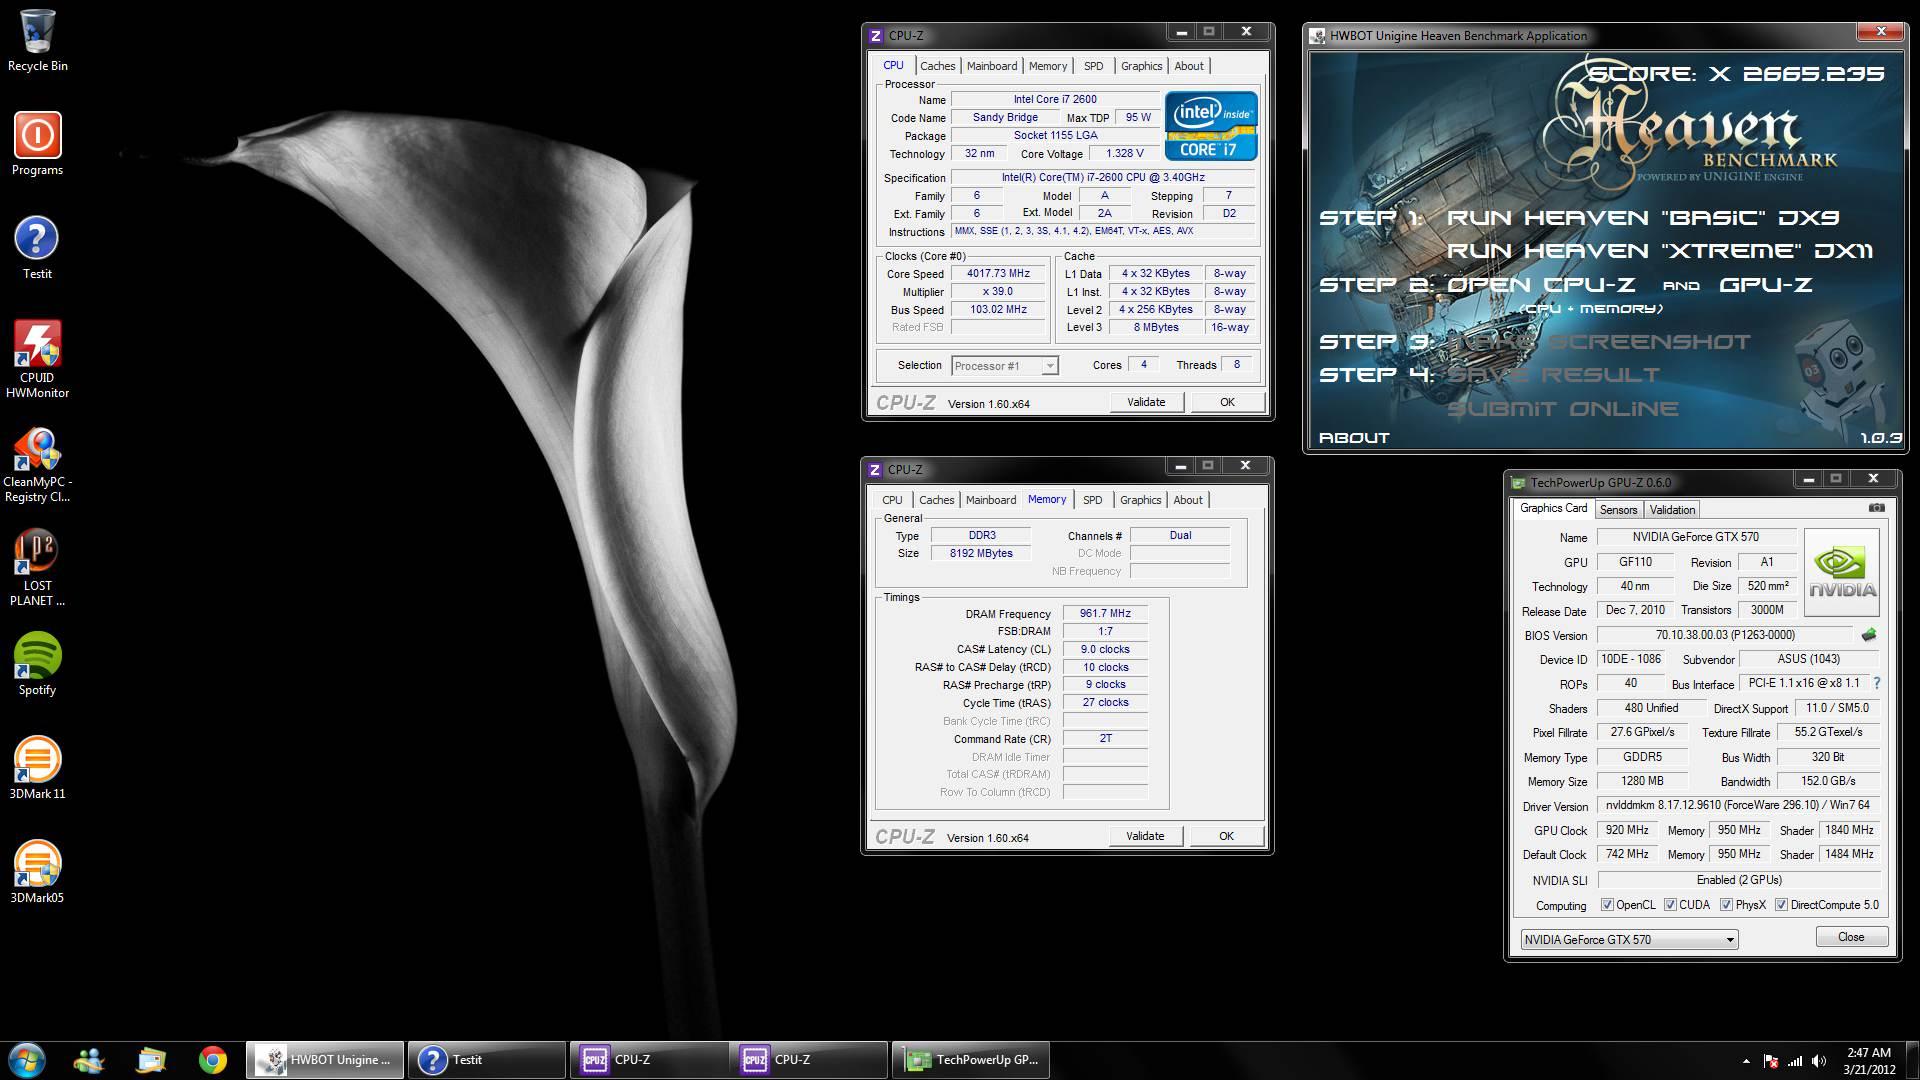
Task: Switch to Sensors tab in GPU-Z
Action: (x=1618, y=510)
